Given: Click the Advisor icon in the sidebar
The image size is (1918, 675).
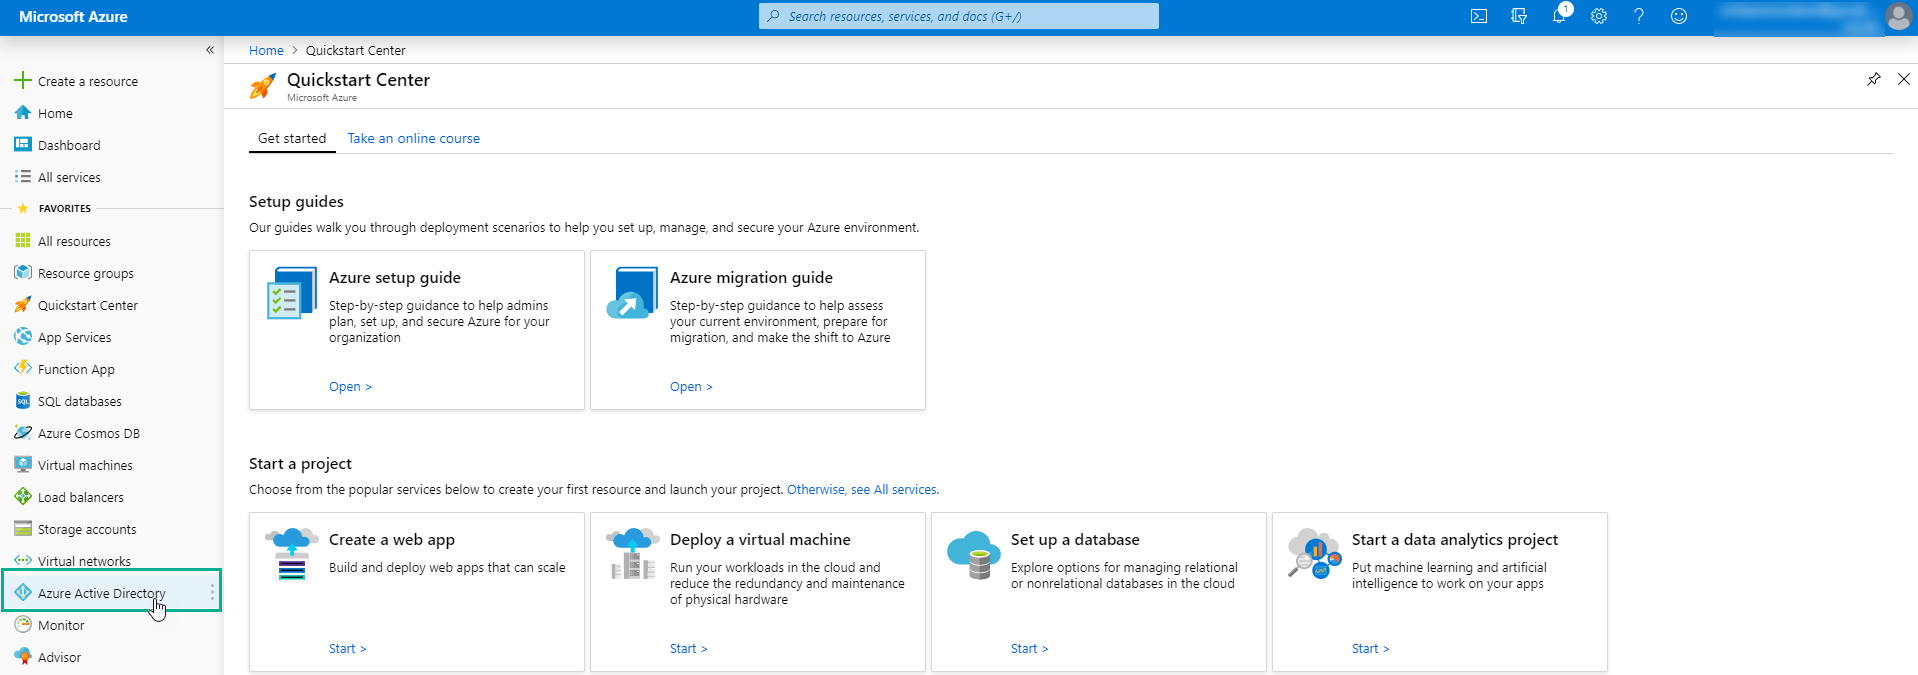Looking at the screenshot, I should click(x=23, y=656).
